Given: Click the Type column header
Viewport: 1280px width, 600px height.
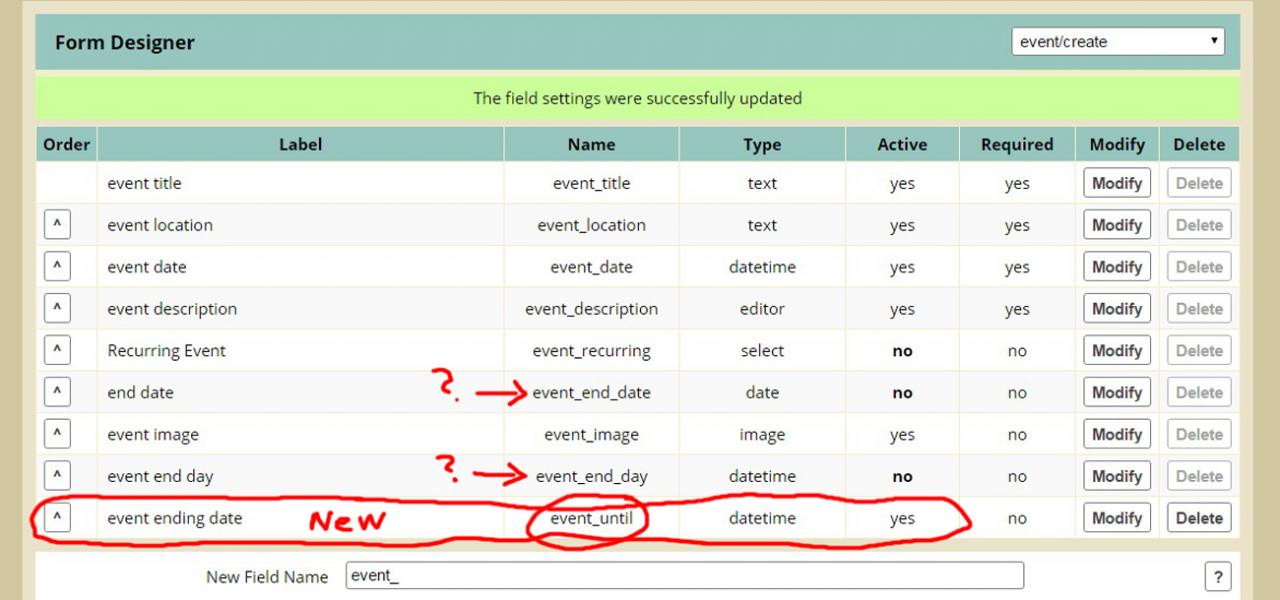Looking at the screenshot, I should point(762,144).
